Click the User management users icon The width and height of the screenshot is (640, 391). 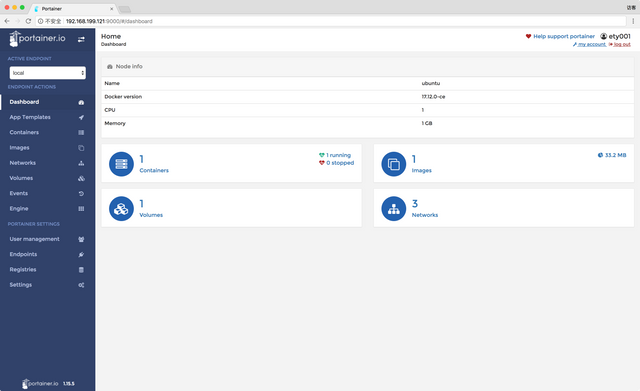tap(81, 239)
